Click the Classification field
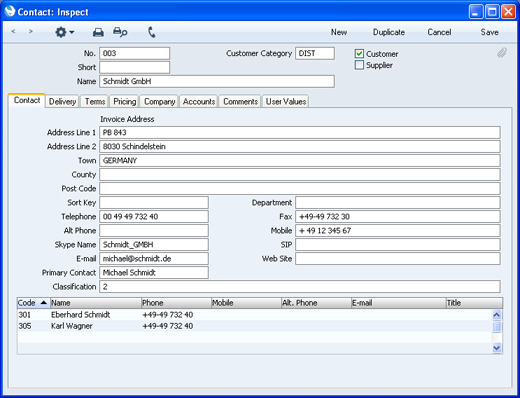Viewport: 520px width, 398px height. 300,286
